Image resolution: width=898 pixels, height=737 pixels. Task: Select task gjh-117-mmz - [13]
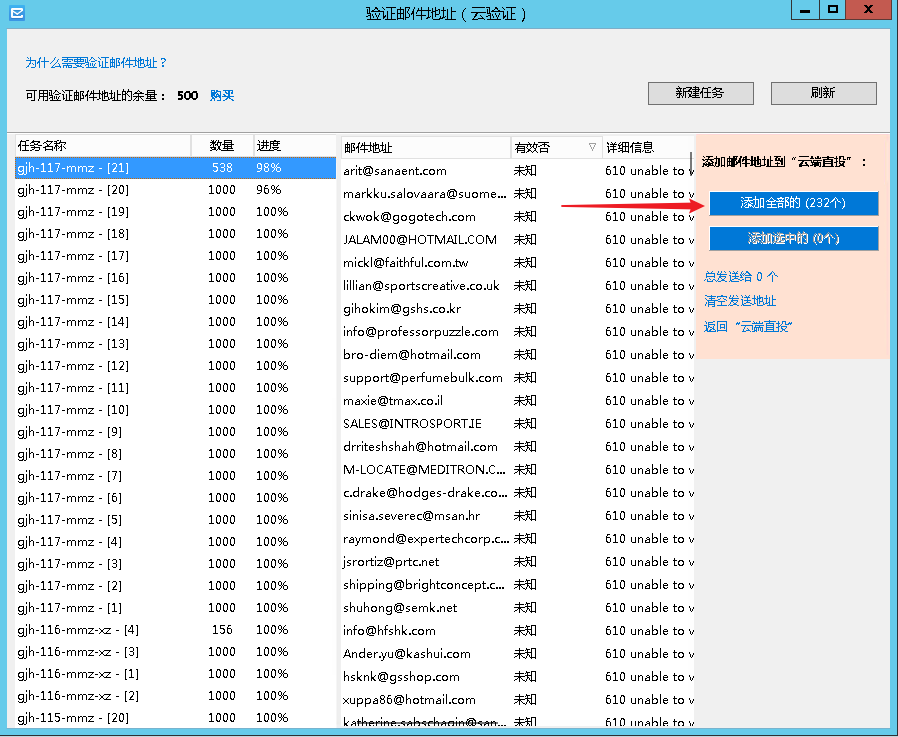(x=175, y=344)
